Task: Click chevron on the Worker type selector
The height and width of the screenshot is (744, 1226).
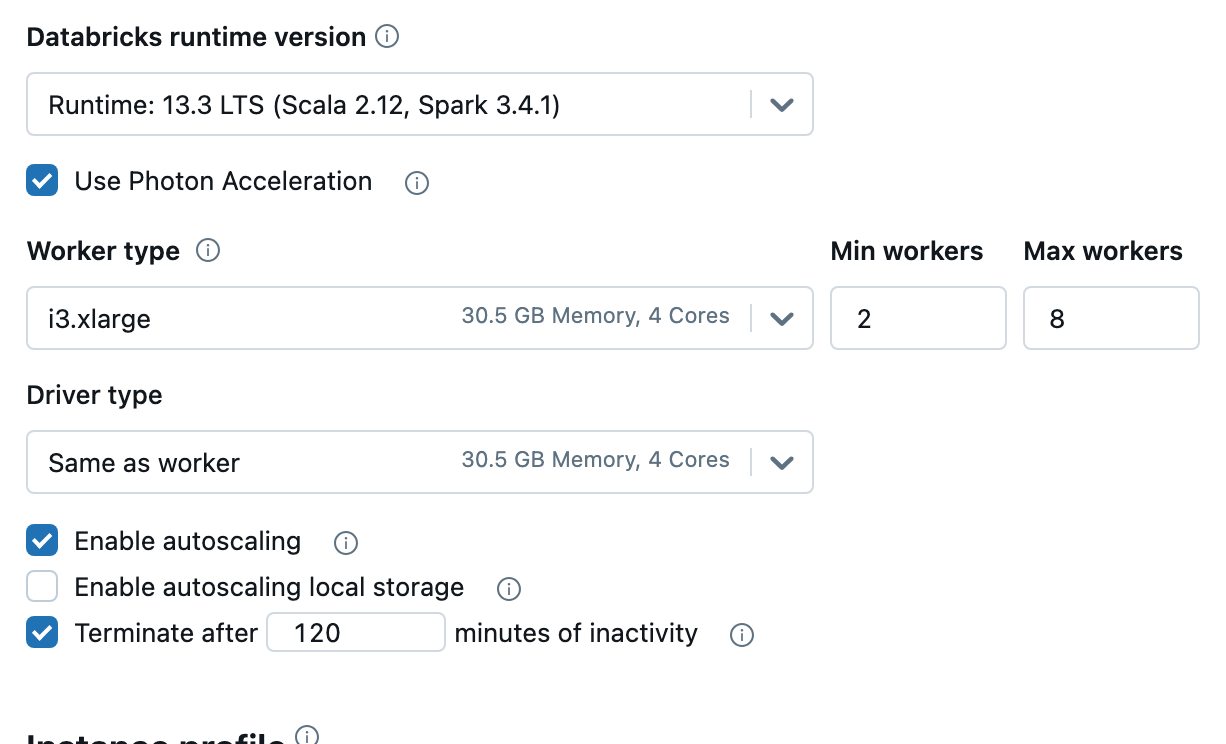Action: 782,319
